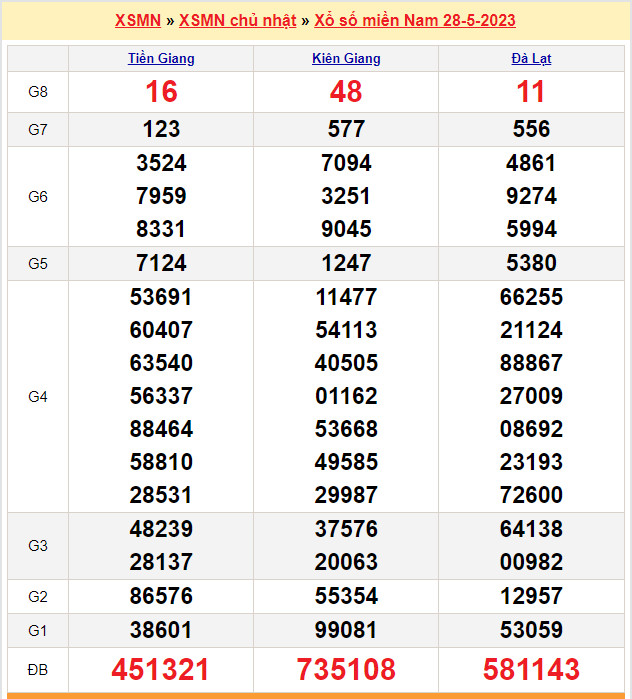Click the XSMN breadcrumb link
The height and width of the screenshot is (699, 632).
point(137,20)
